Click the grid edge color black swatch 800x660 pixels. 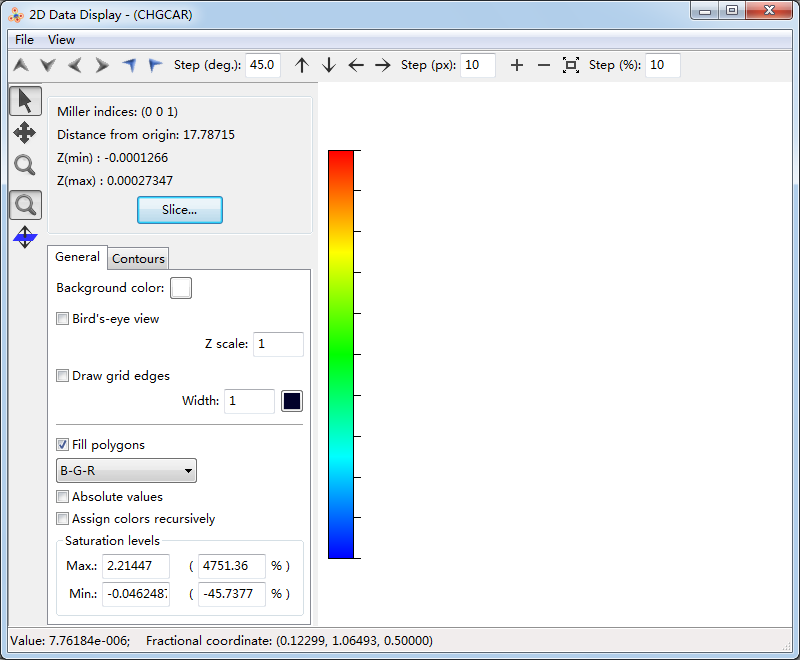point(292,401)
